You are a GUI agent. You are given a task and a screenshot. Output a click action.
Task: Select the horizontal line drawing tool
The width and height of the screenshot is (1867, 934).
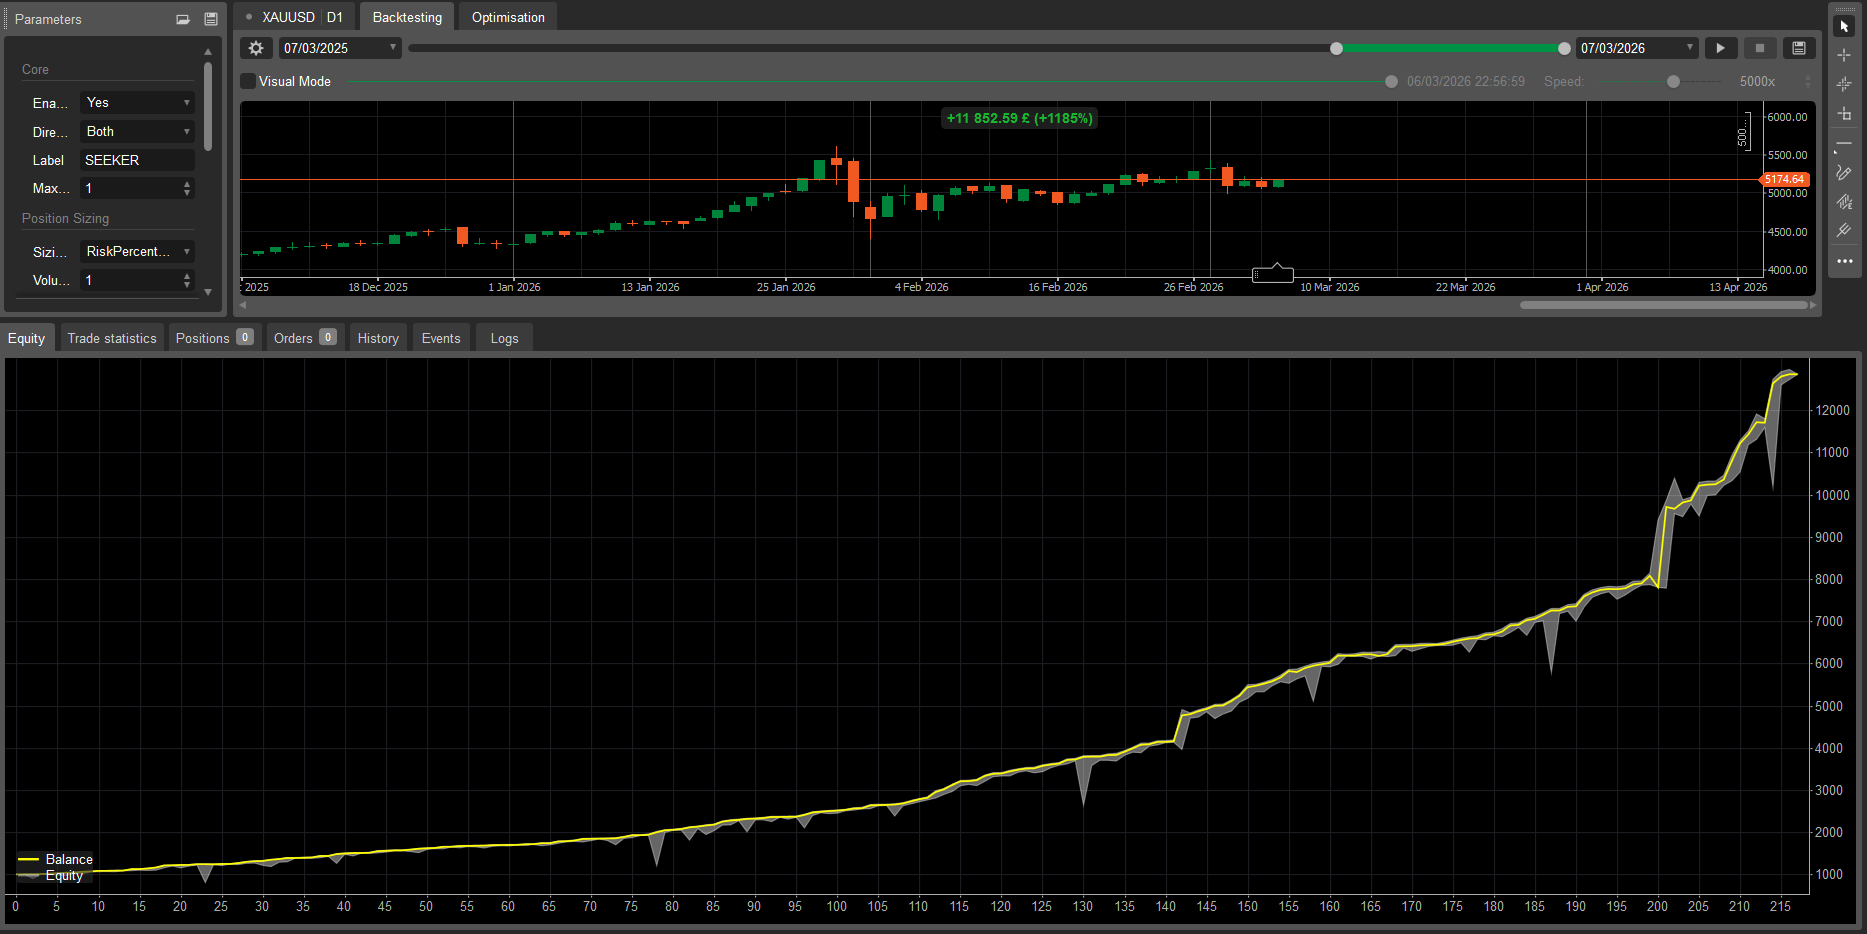(1845, 143)
